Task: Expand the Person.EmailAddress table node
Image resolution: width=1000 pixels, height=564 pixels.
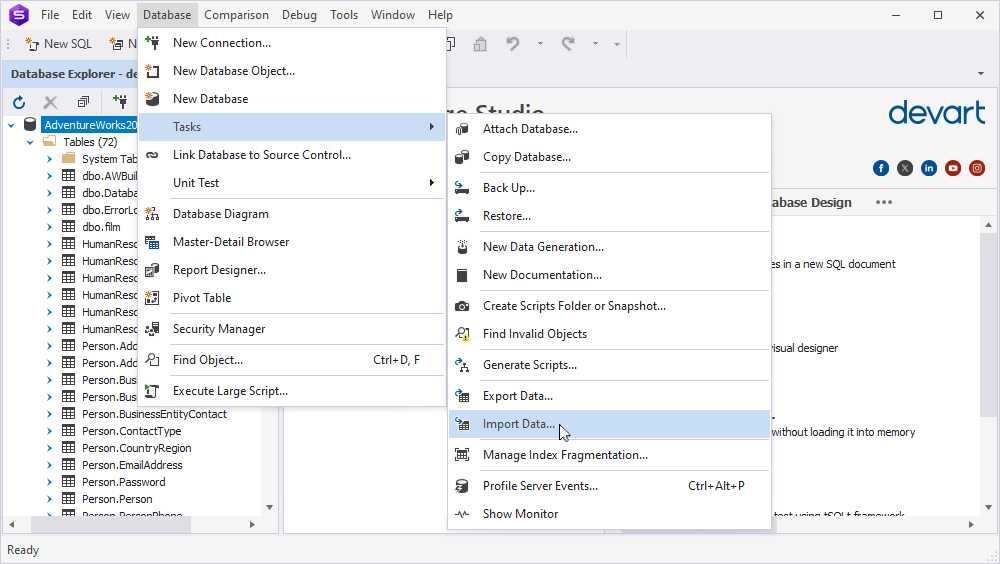Action: click(x=49, y=465)
